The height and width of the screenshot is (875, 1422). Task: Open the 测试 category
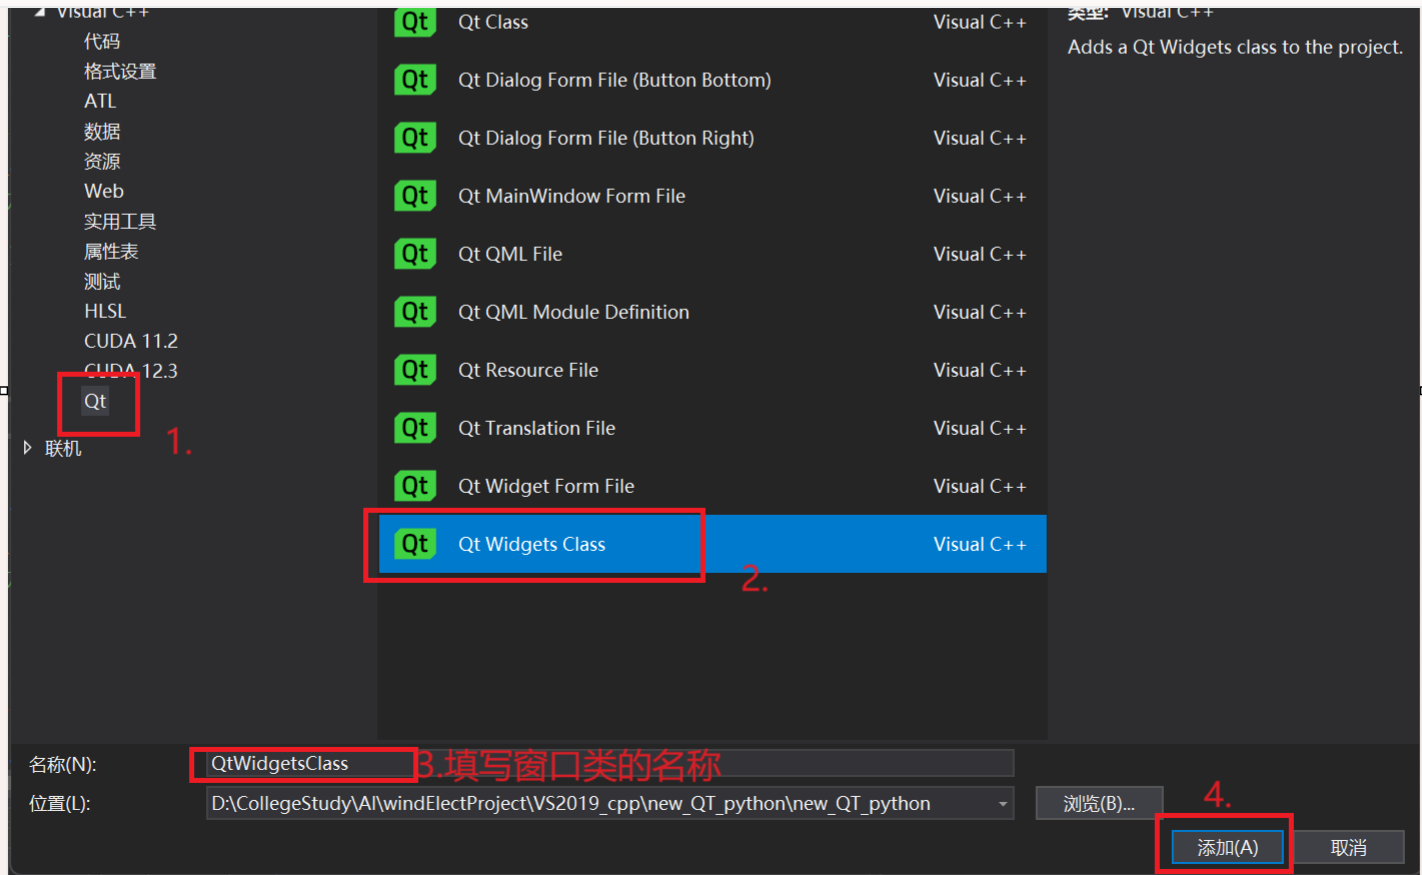102,281
